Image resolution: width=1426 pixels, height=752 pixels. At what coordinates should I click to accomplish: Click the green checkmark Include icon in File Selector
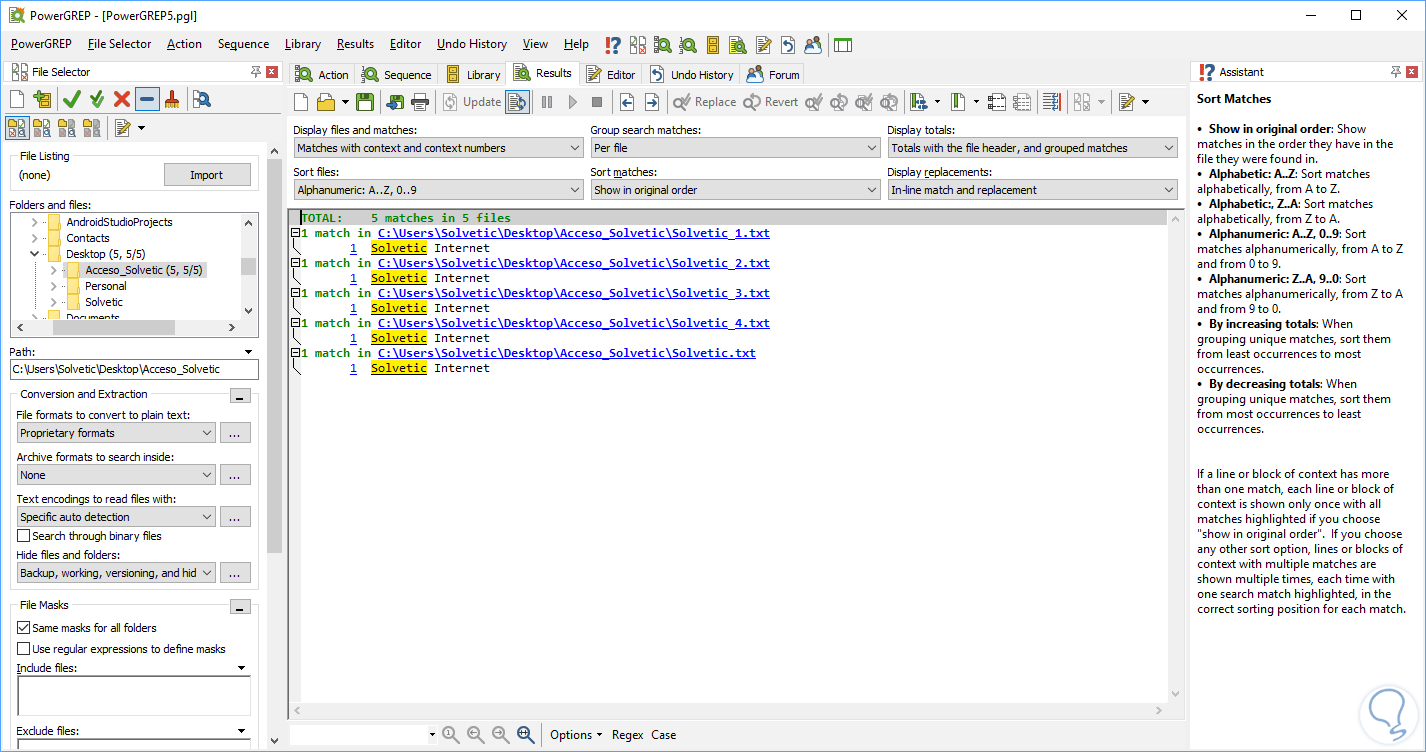coord(71,99)
